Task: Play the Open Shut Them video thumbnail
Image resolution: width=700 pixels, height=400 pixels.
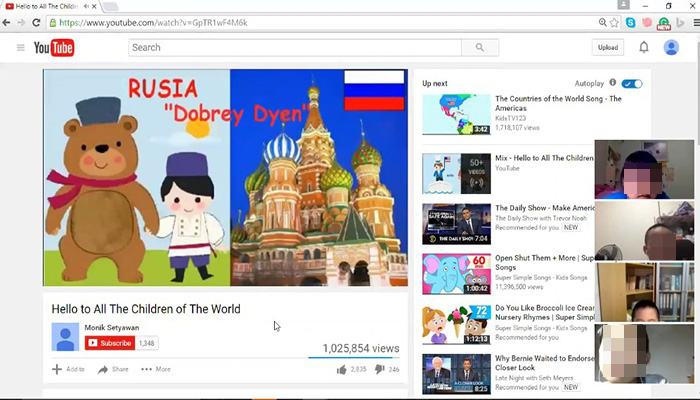Action: [x=456, y=273]
